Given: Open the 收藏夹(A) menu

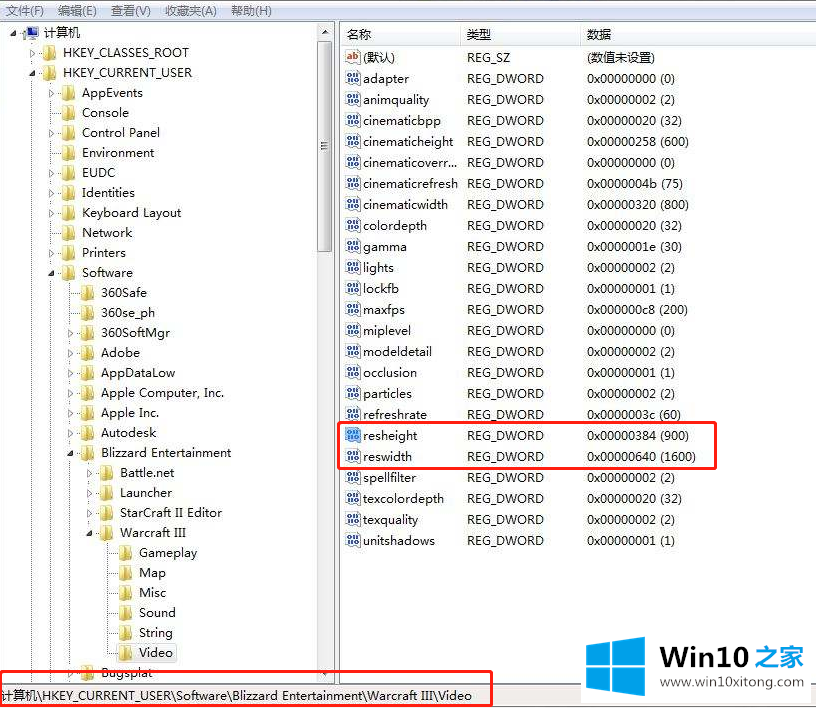Looking at the screenshot, I should (x=190, y=10).
